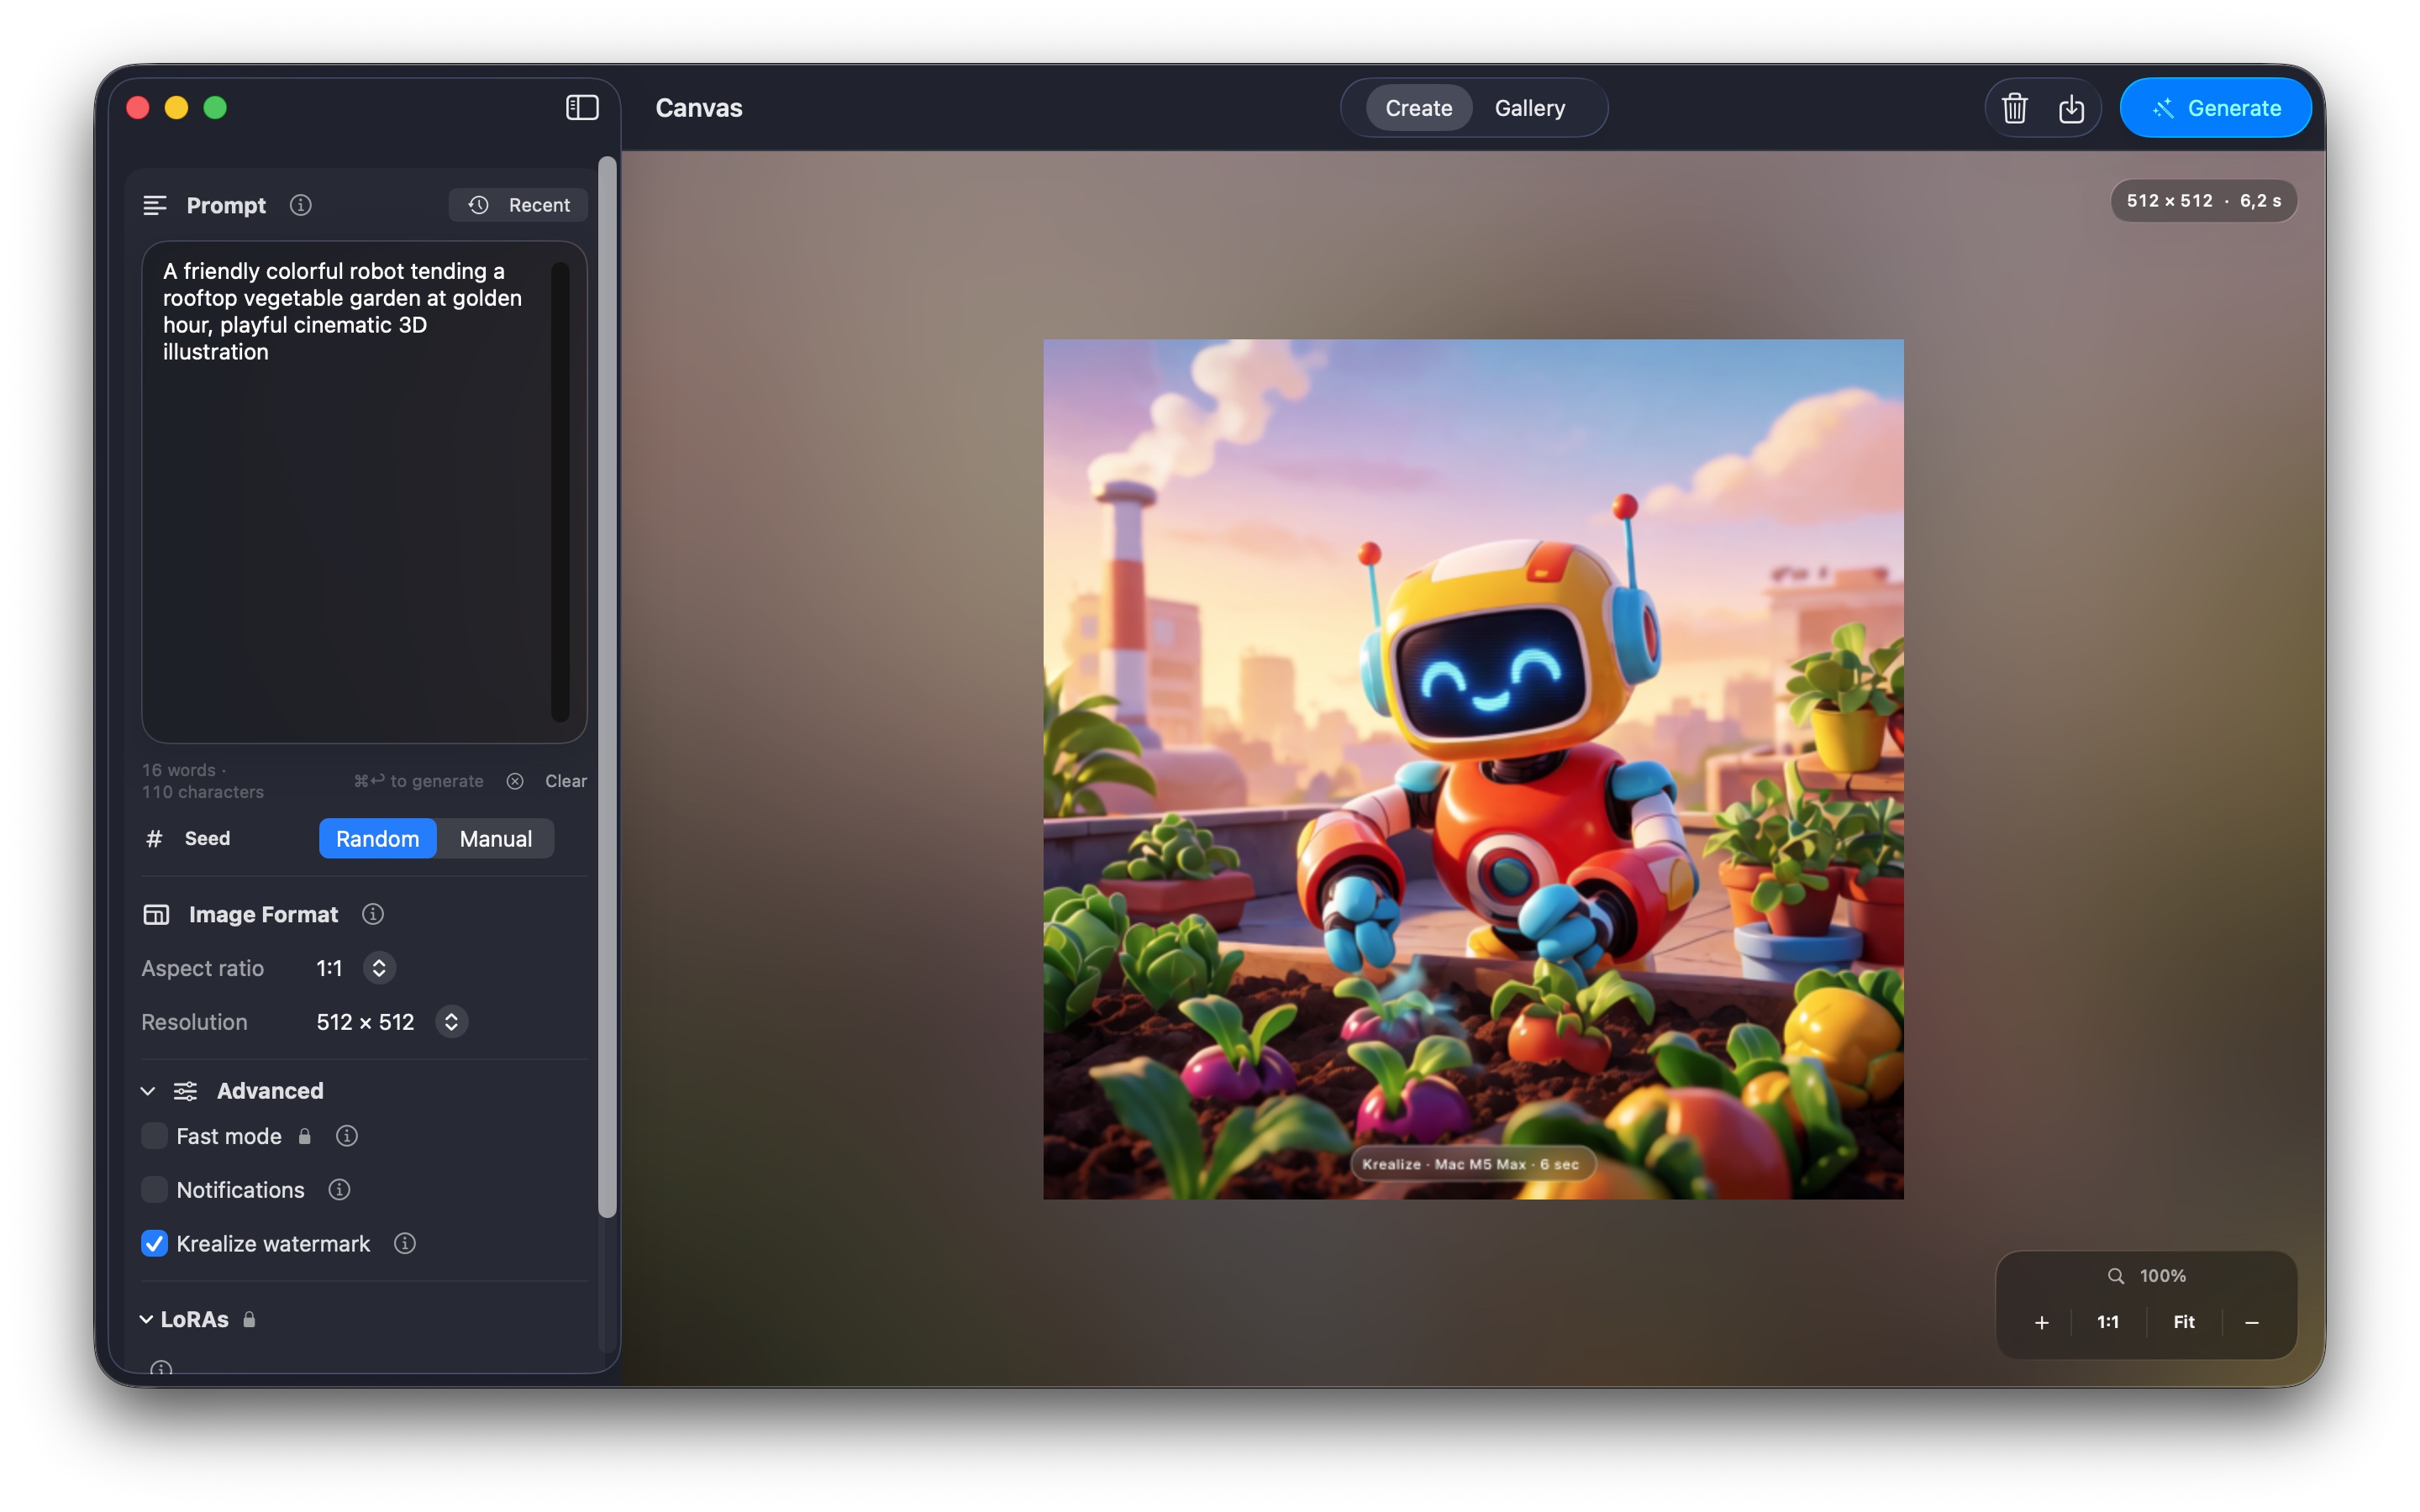Click the "512 × 512 · 6,2 s" badge
This screenshot has height=1512, width=2420.
[2203, 201]
